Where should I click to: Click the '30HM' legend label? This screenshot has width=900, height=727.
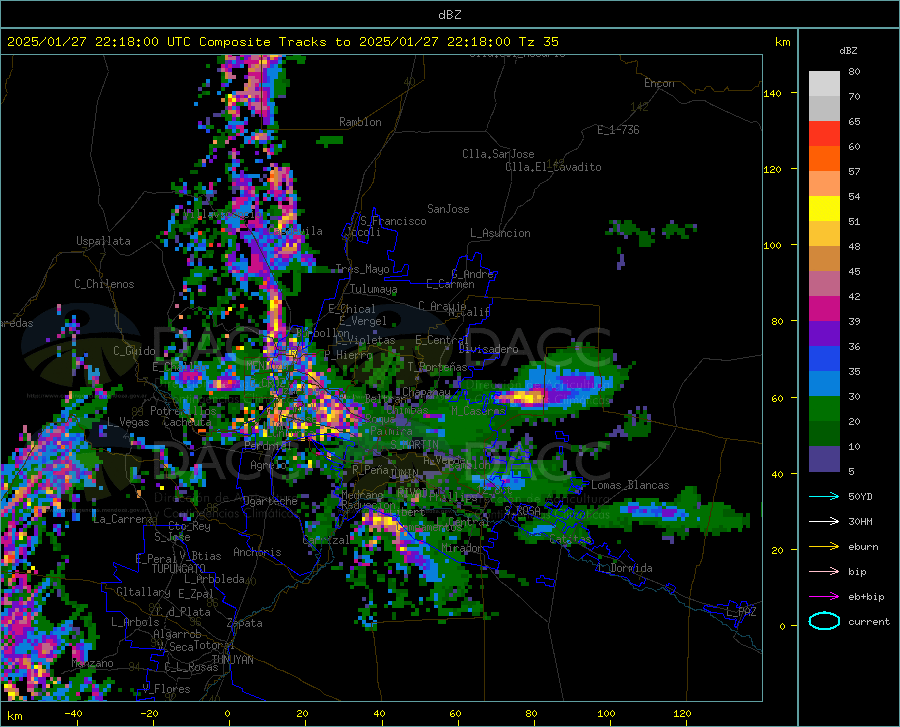[x=860, y=522]
